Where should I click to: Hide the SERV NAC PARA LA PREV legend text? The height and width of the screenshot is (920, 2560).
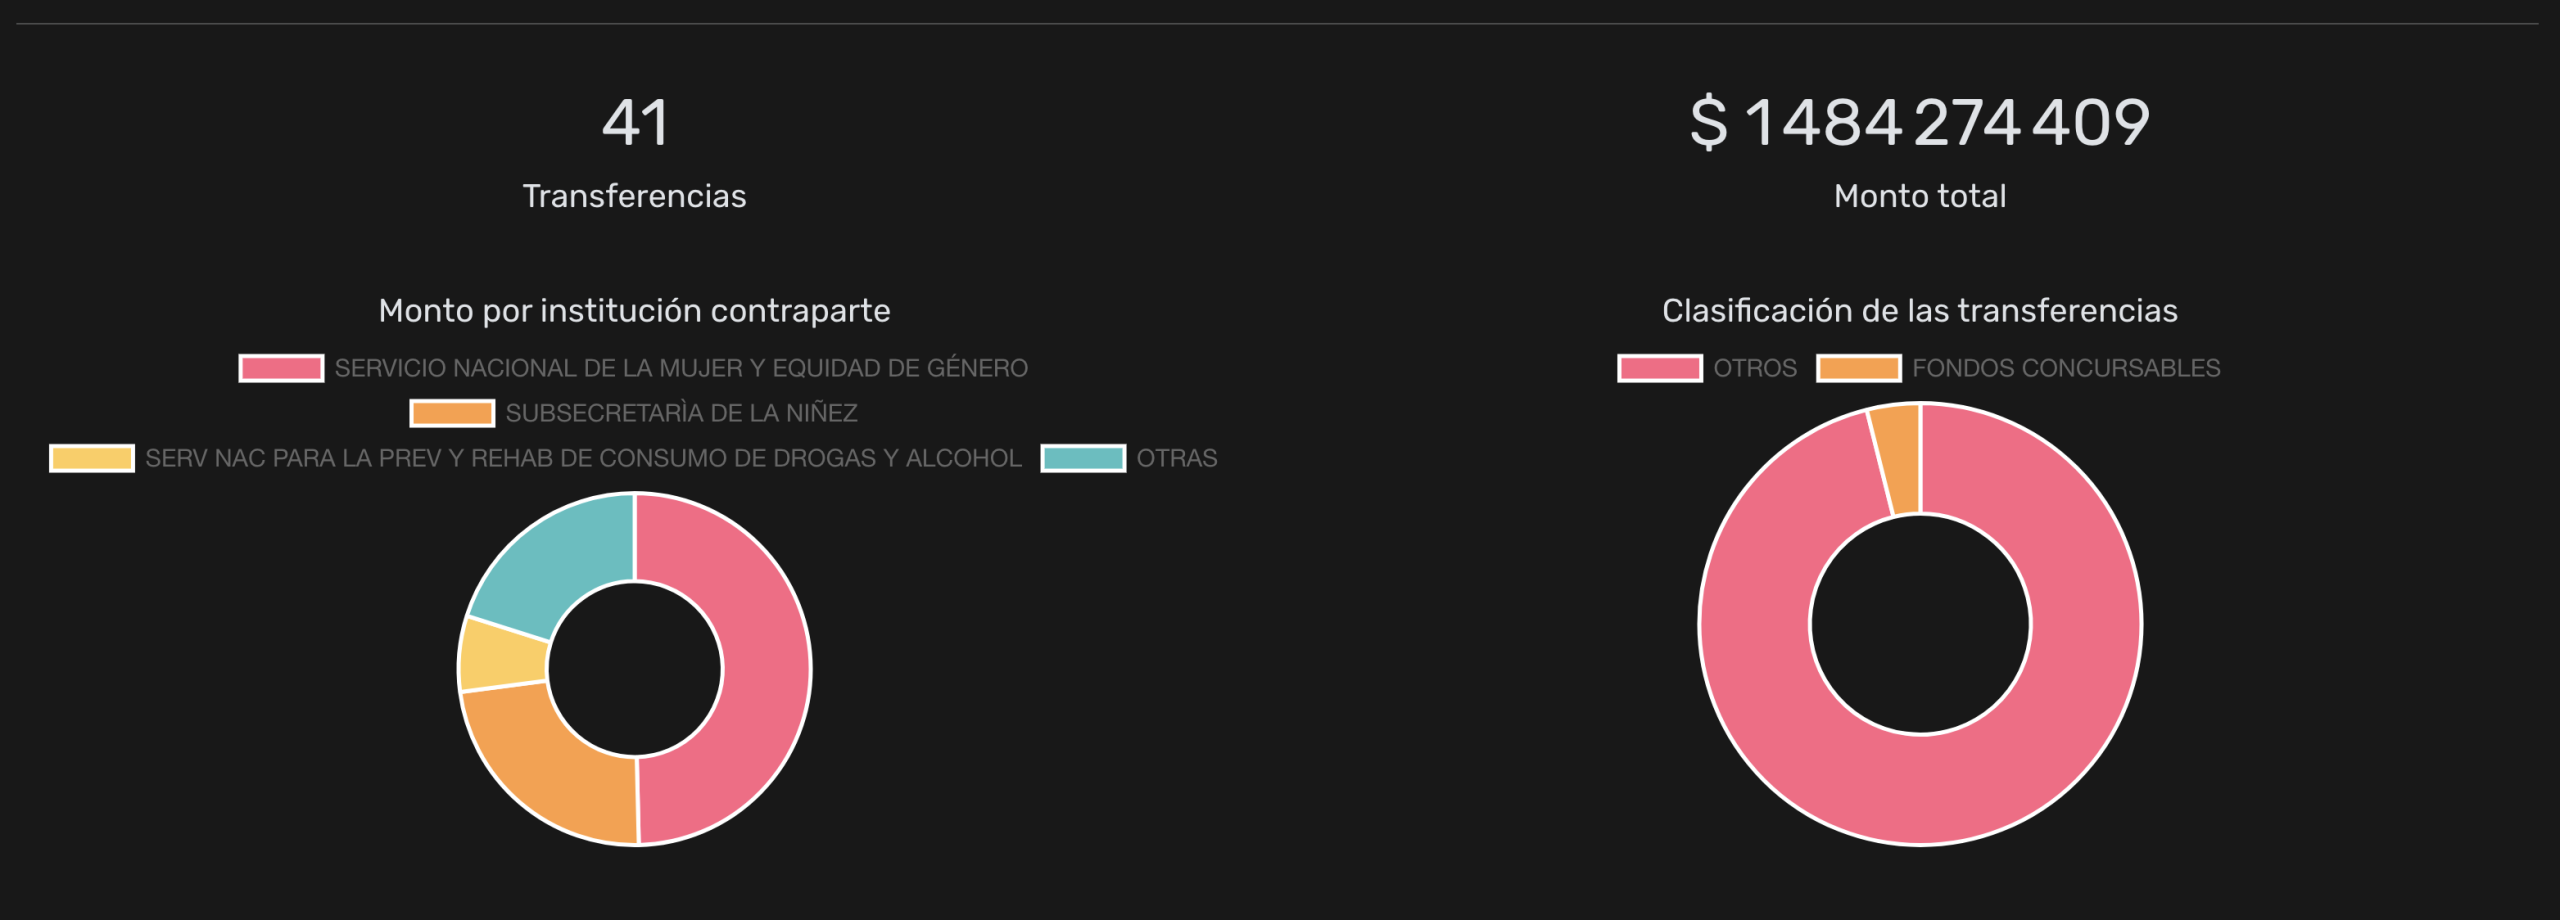pyautogui.click(x=583, y=458)
